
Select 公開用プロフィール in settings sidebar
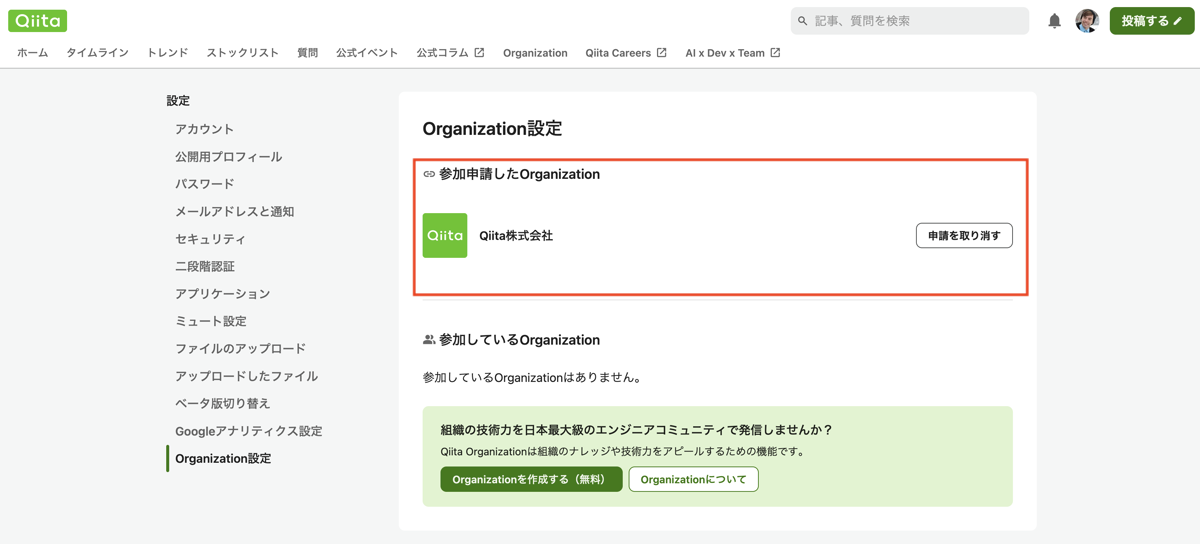228,157
